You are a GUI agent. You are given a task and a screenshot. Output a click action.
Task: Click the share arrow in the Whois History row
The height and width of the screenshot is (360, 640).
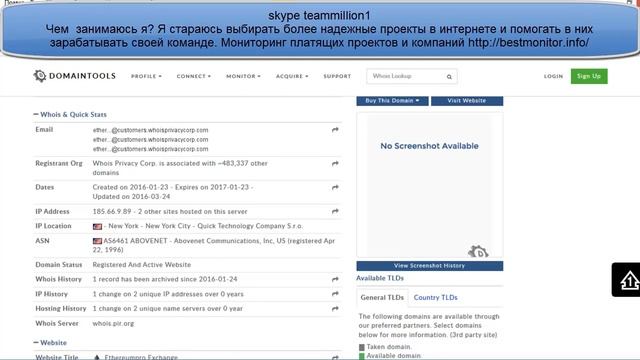tap(335, 280)
